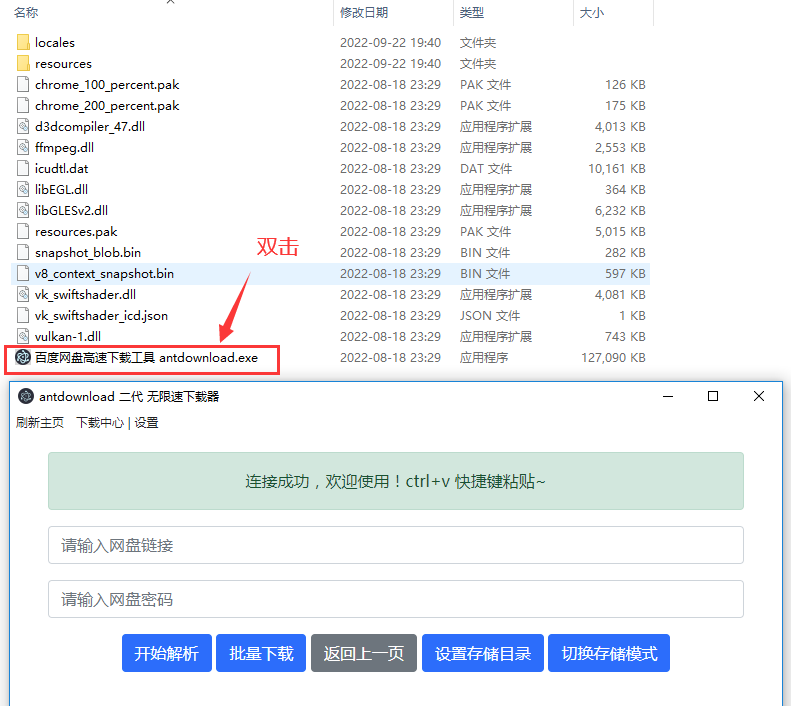Select chrome_100_percent.pak file icon
The width and height of the screenshot is (791, 706).
[23, 84]
